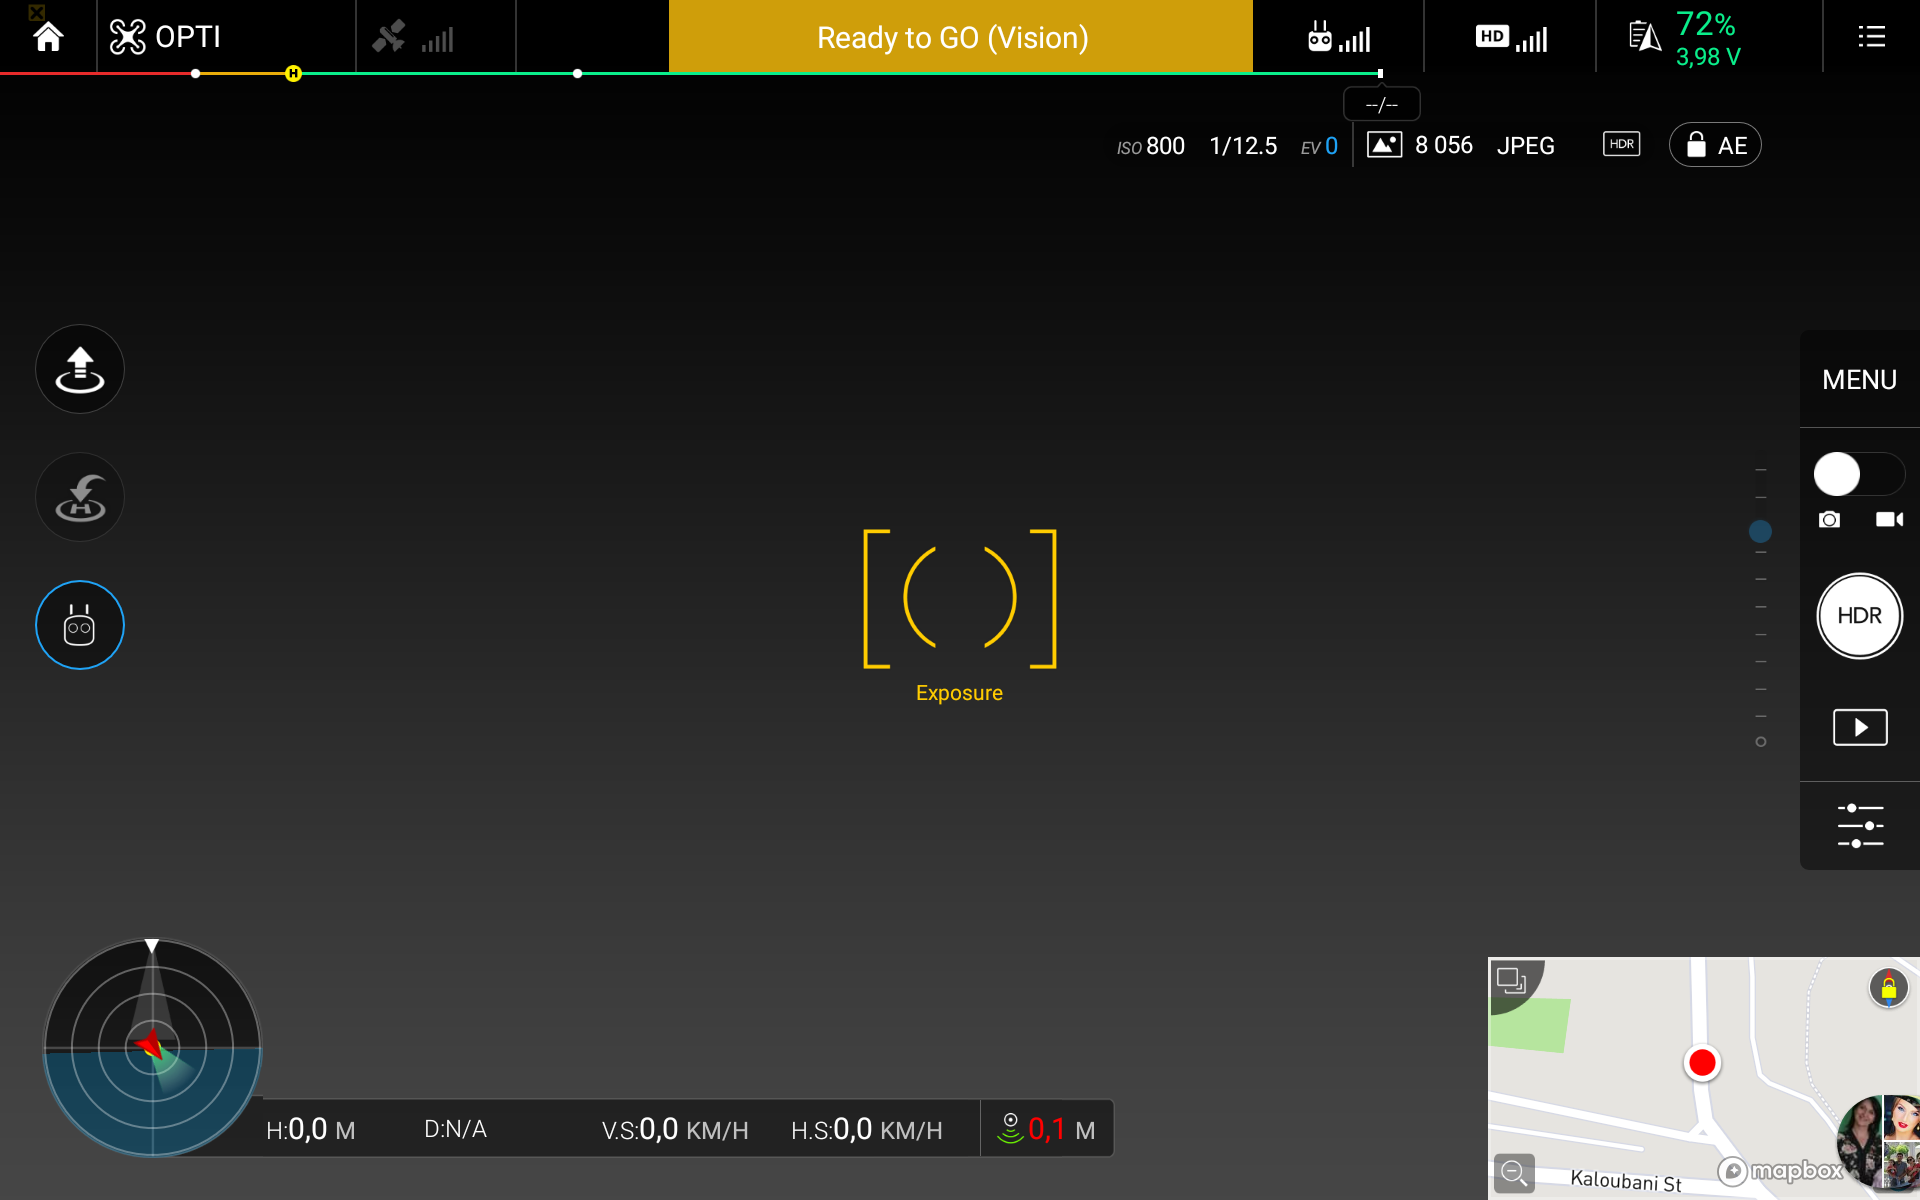Tap Kaloubani St label on map

click(1626, 1181)
